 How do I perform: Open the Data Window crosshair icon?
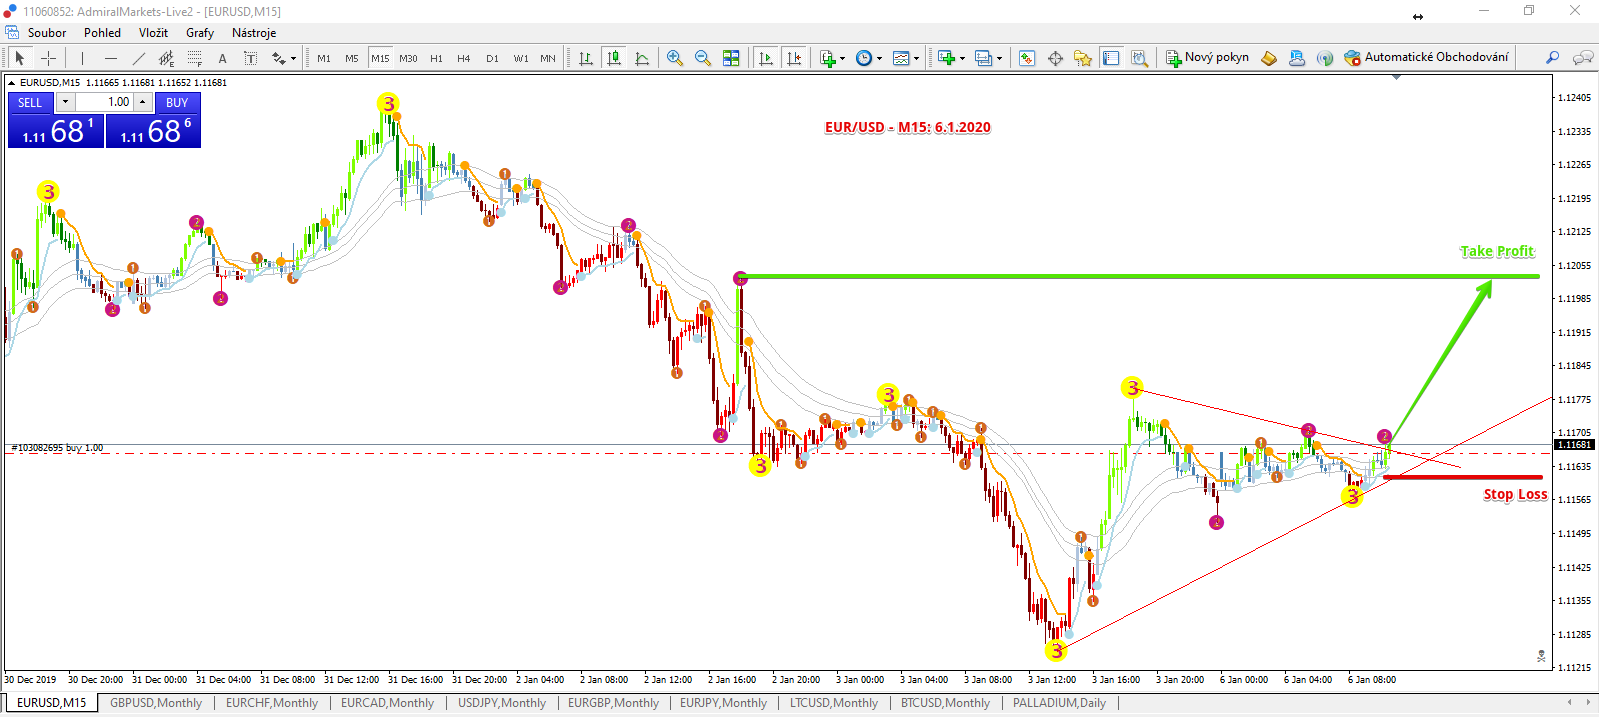pos(1055,58)
